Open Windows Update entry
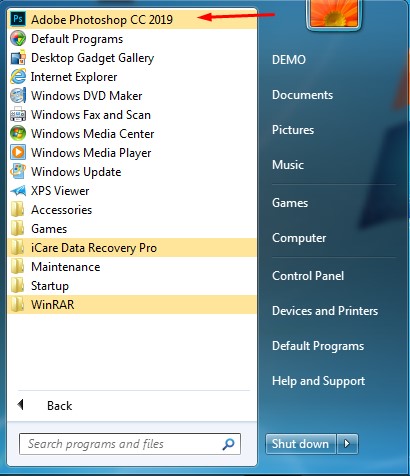 pos(132,172)
